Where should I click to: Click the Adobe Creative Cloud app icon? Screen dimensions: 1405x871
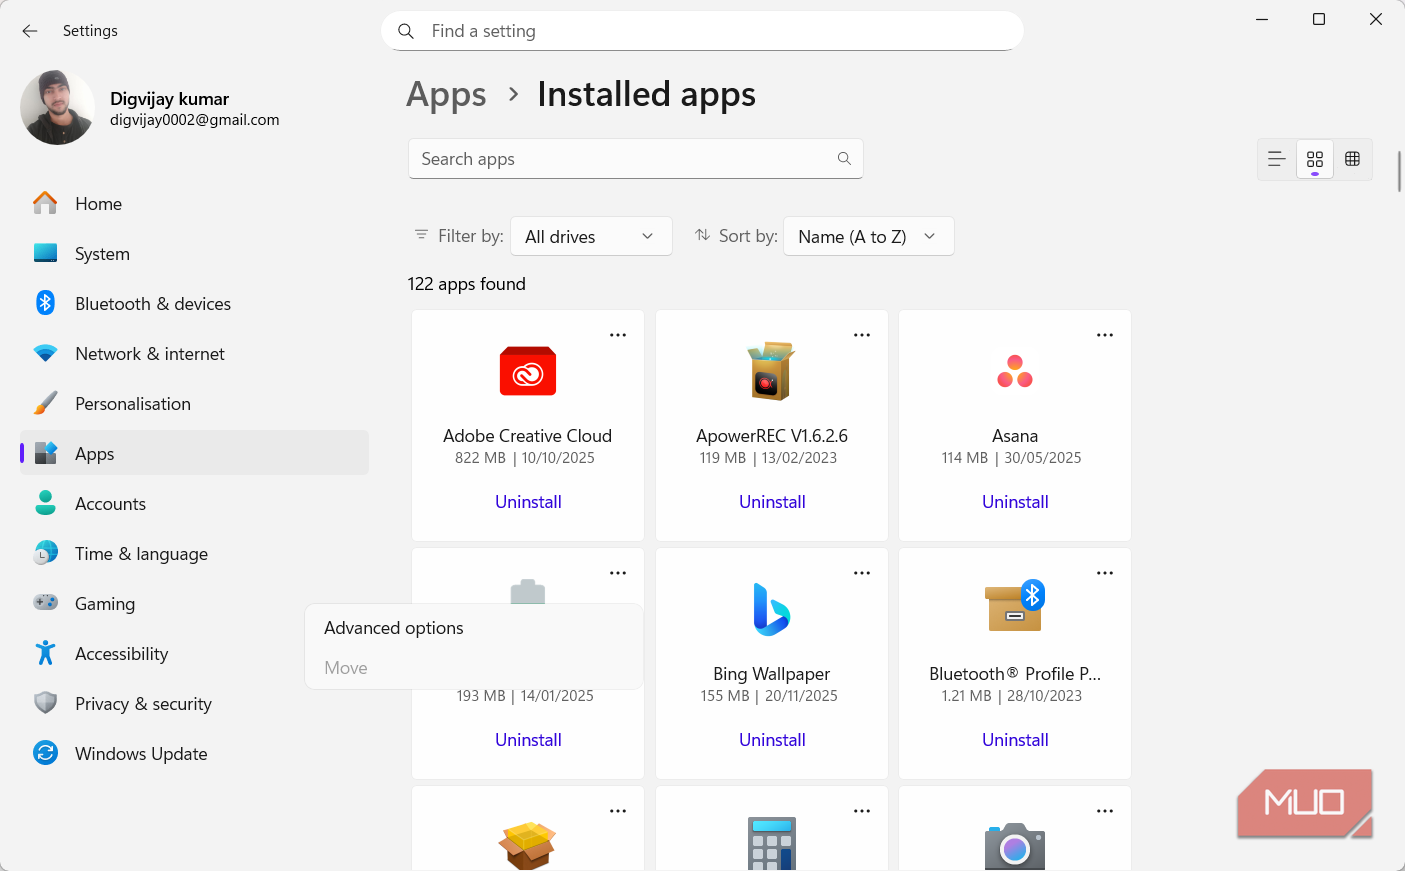coord(528,372)
